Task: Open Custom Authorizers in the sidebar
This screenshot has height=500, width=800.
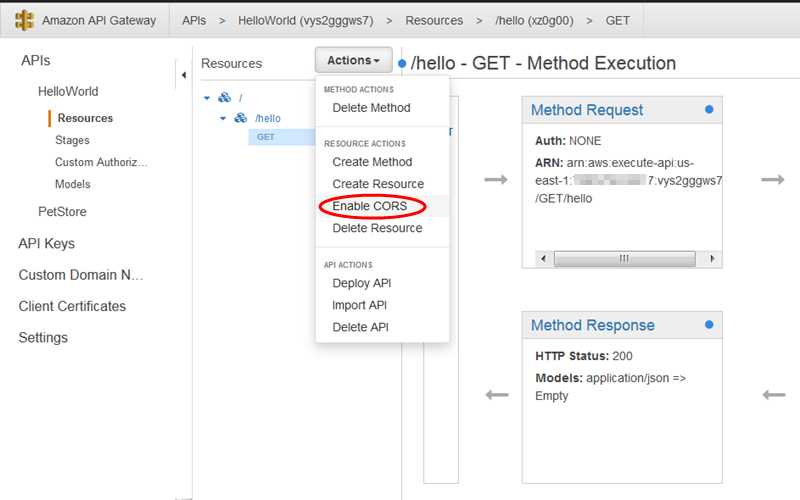Action: pyautogui.click(x=101, y=162)
